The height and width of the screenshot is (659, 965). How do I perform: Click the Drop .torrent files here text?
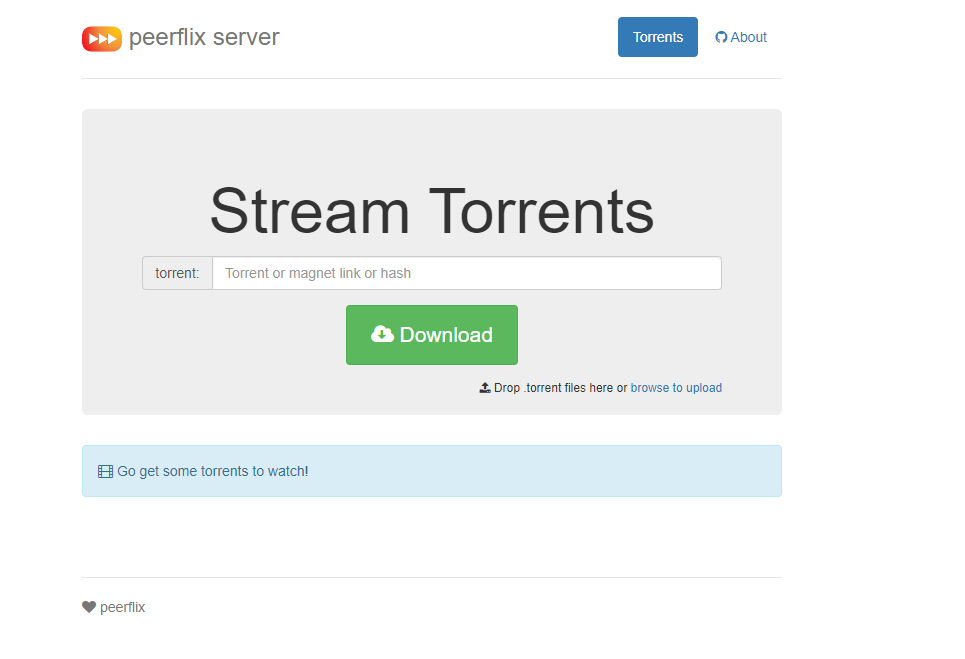(x=555, y=387)
